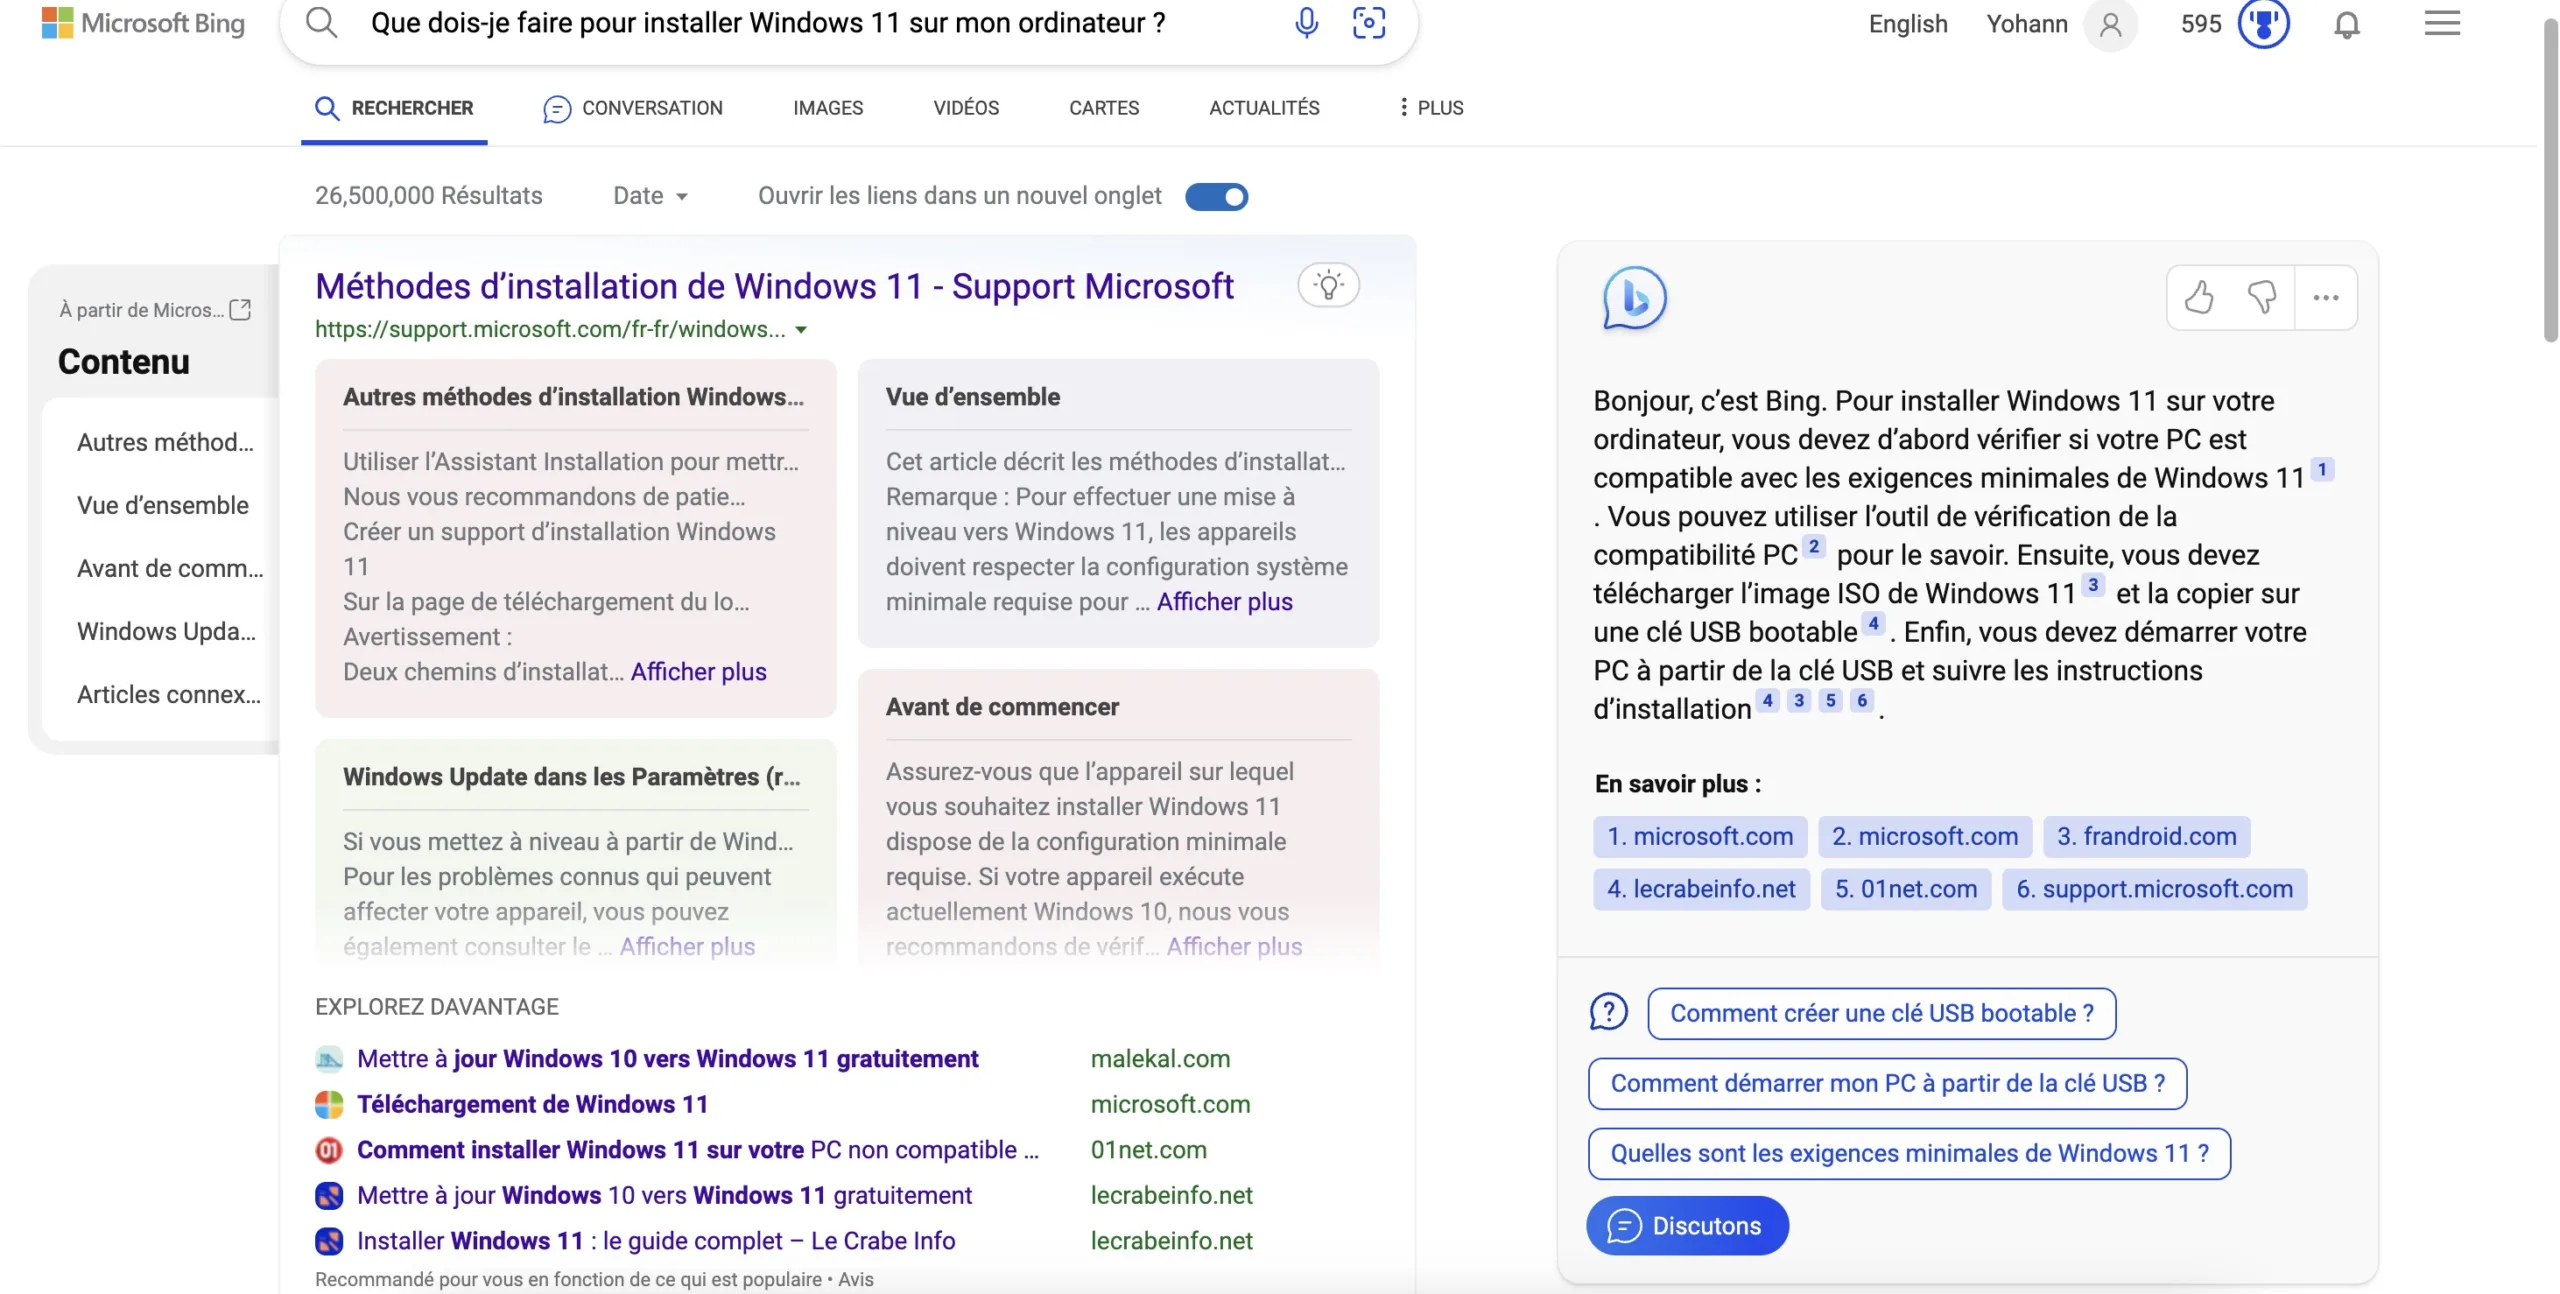Click the thumbs down icon on Bing answer

(x=2261, y=297)
